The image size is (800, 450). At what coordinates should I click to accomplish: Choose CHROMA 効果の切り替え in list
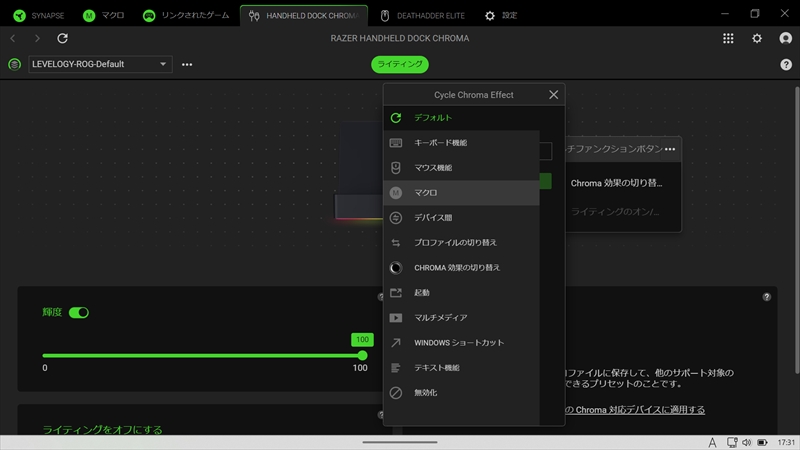[x=457, y=268]
